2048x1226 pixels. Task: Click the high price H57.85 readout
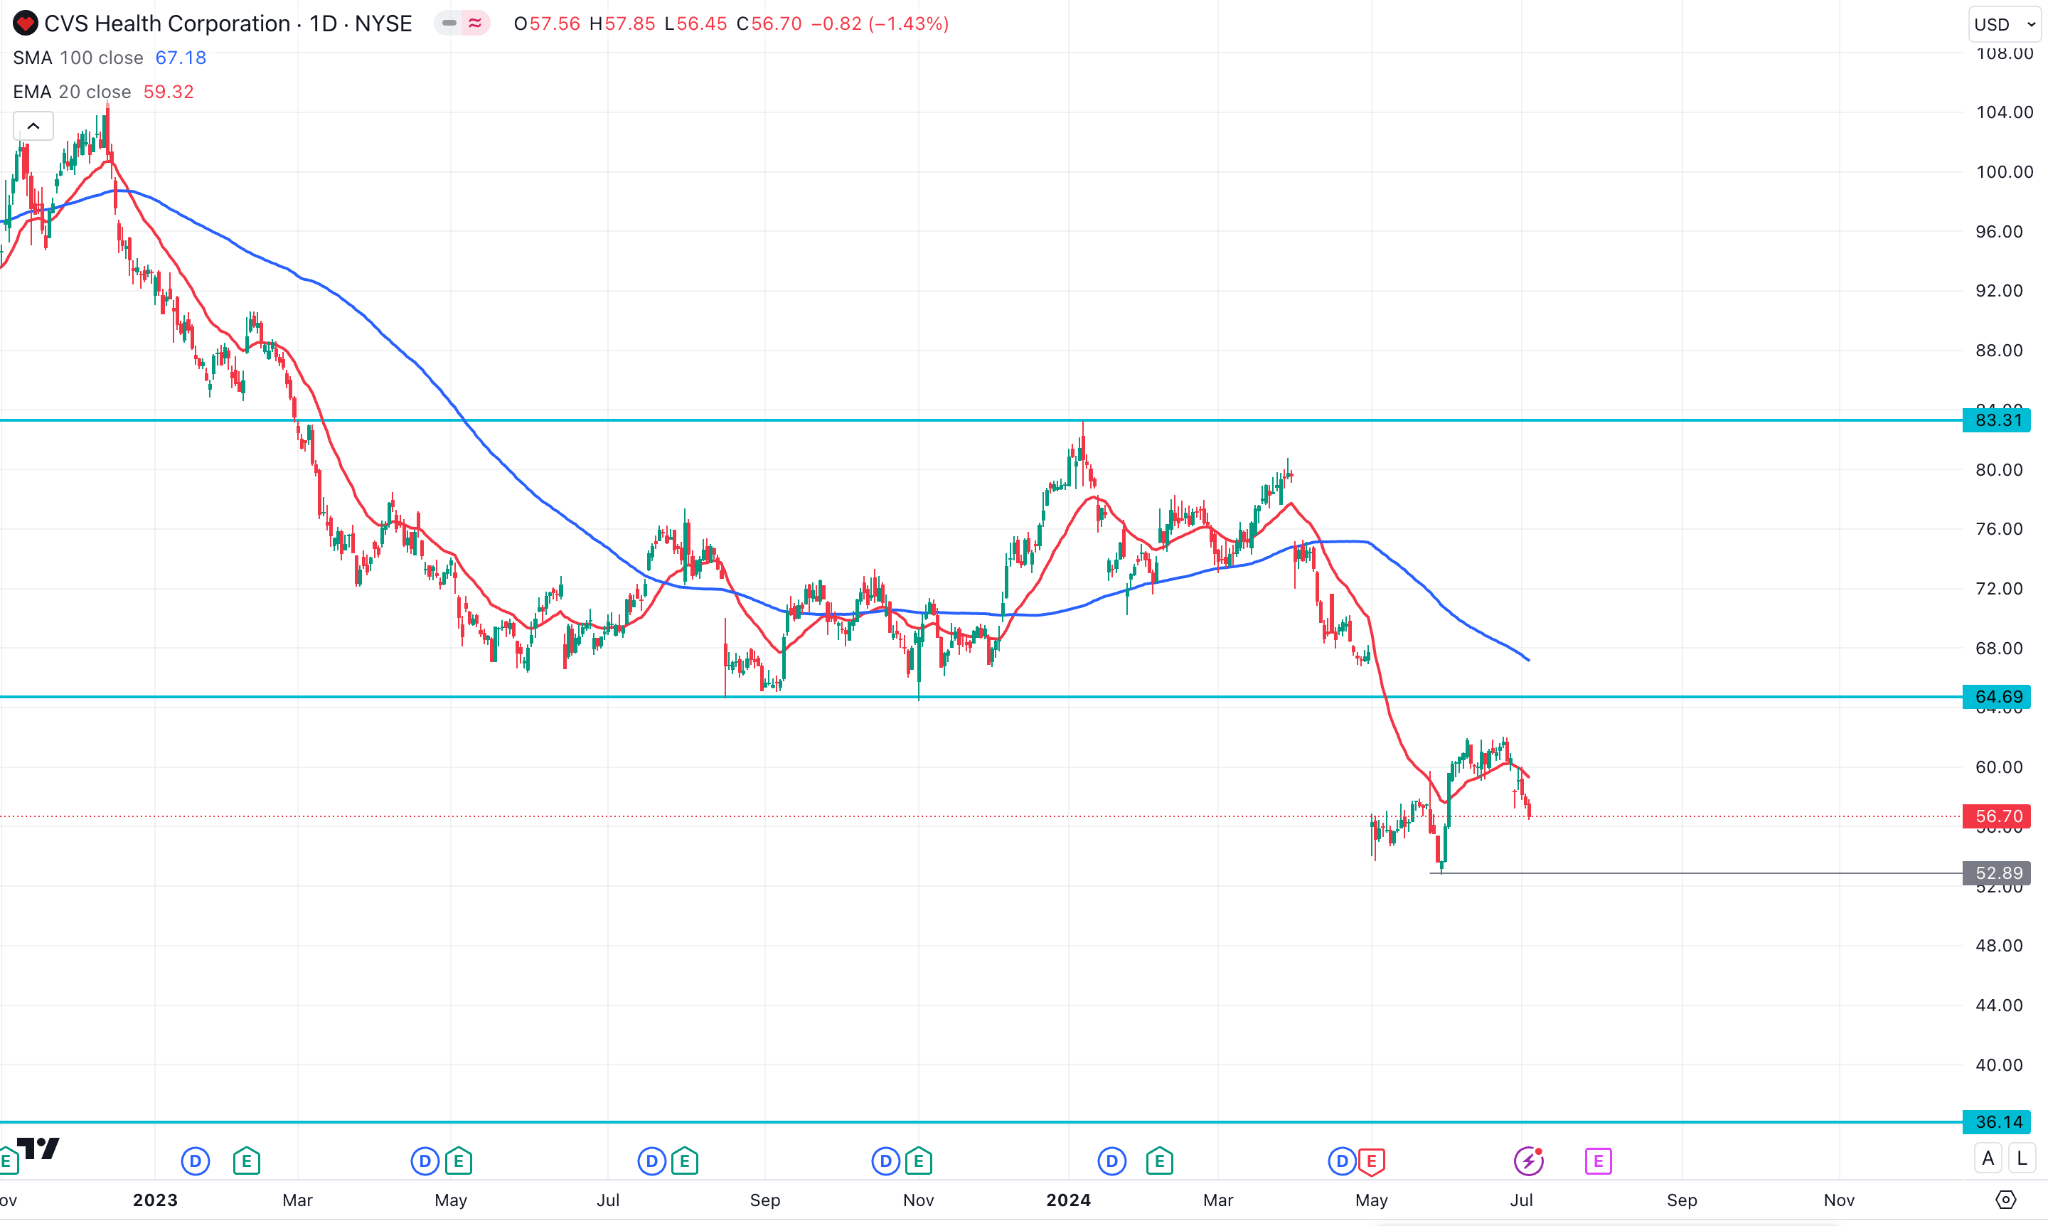point(622,23)
